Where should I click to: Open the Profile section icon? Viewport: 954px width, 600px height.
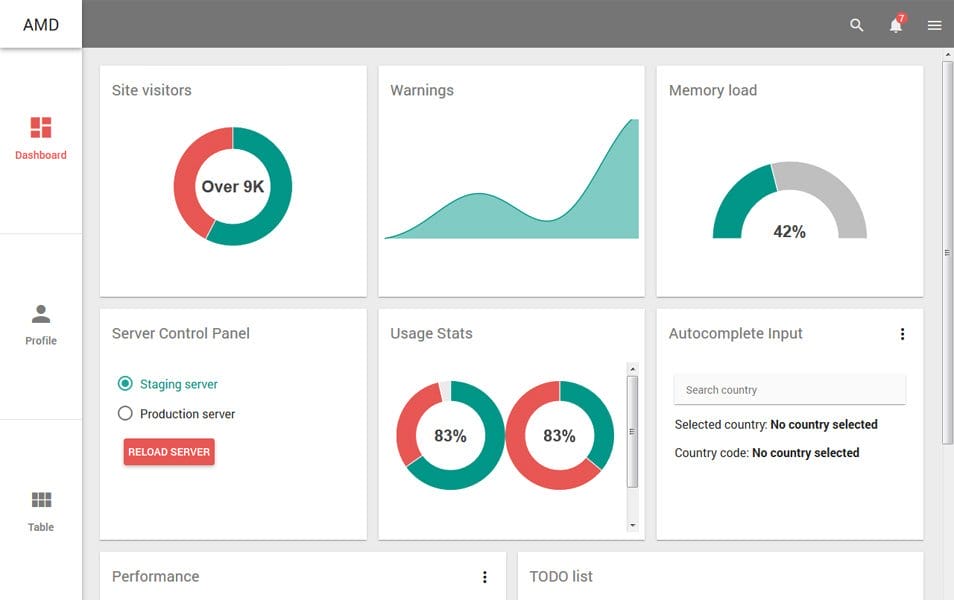41,312
